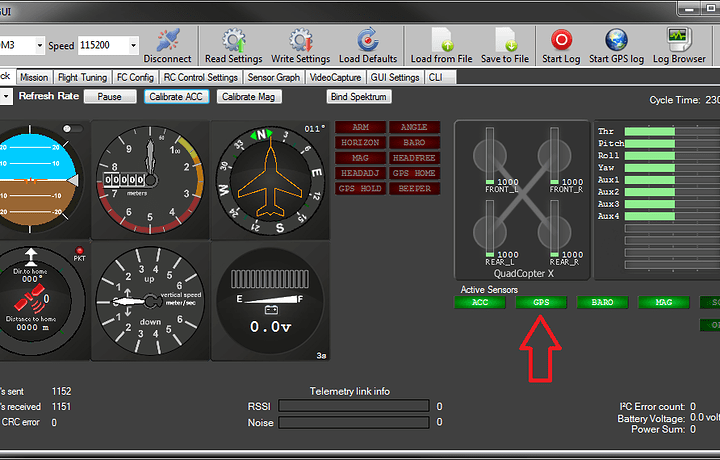Toggle the switch above the horizon gauge

point(73,129)
